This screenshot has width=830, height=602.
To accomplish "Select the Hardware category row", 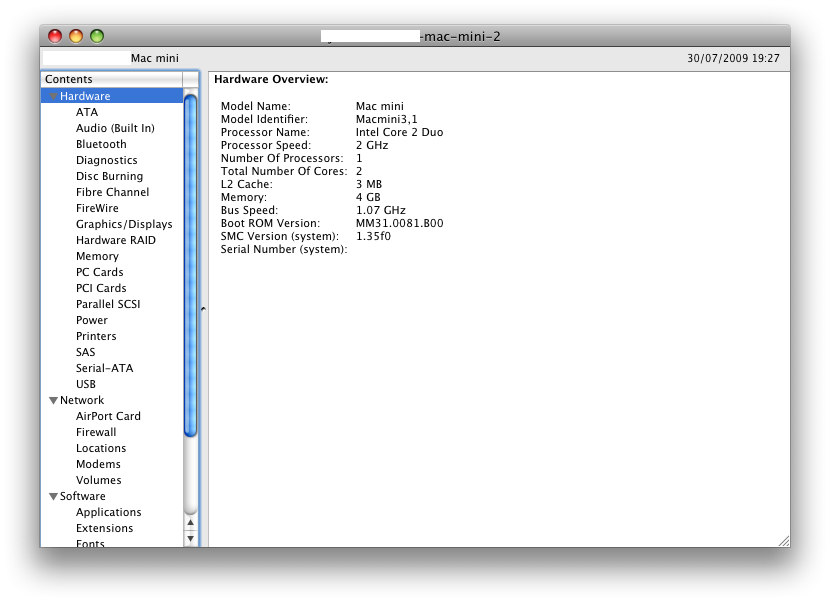I will (x=112, y=96).
